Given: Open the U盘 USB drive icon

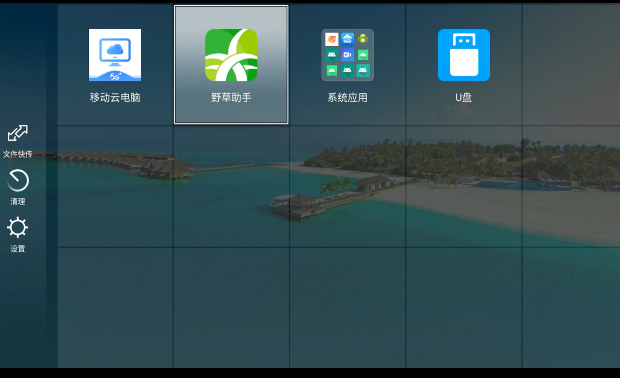Looking at the screenshot, I should click(464, 55).
